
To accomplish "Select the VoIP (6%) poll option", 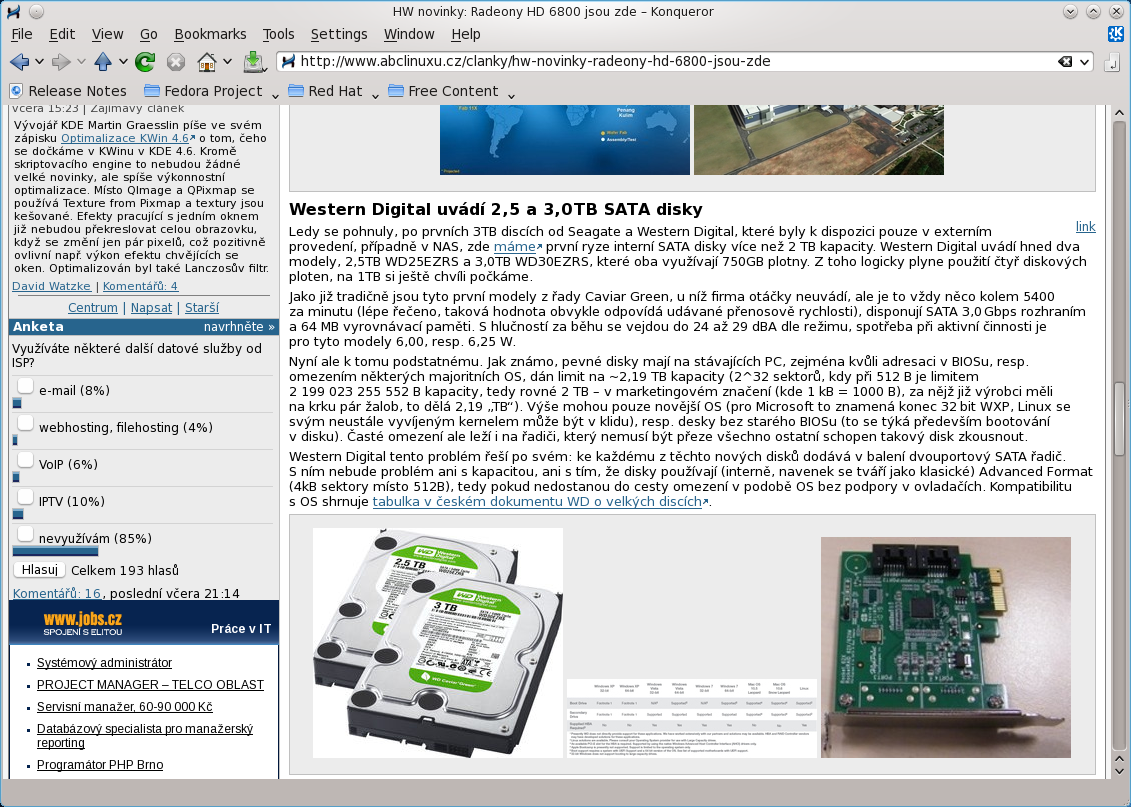I will point(25,460).
